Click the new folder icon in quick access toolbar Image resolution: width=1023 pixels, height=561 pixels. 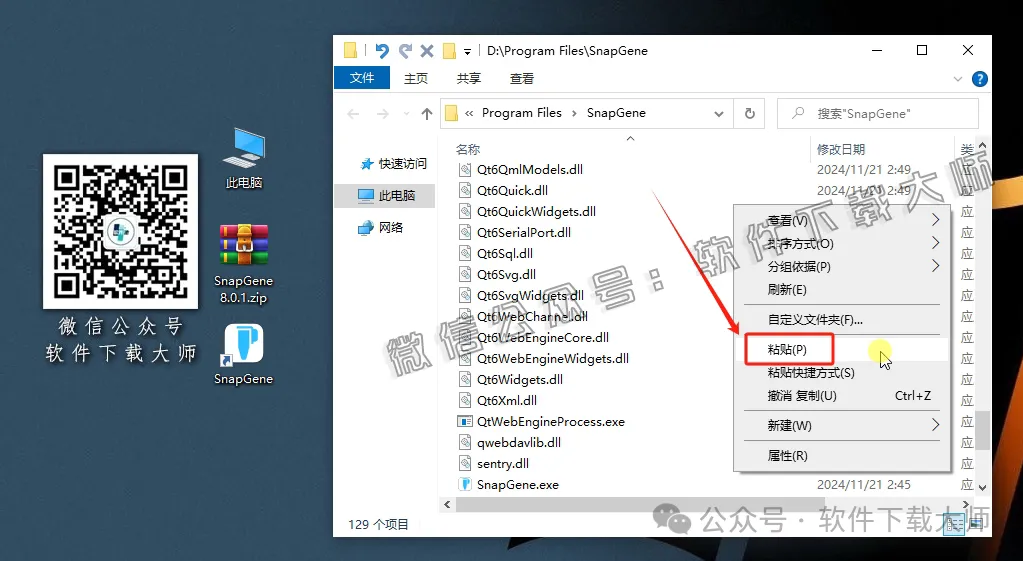pos(449,50)
